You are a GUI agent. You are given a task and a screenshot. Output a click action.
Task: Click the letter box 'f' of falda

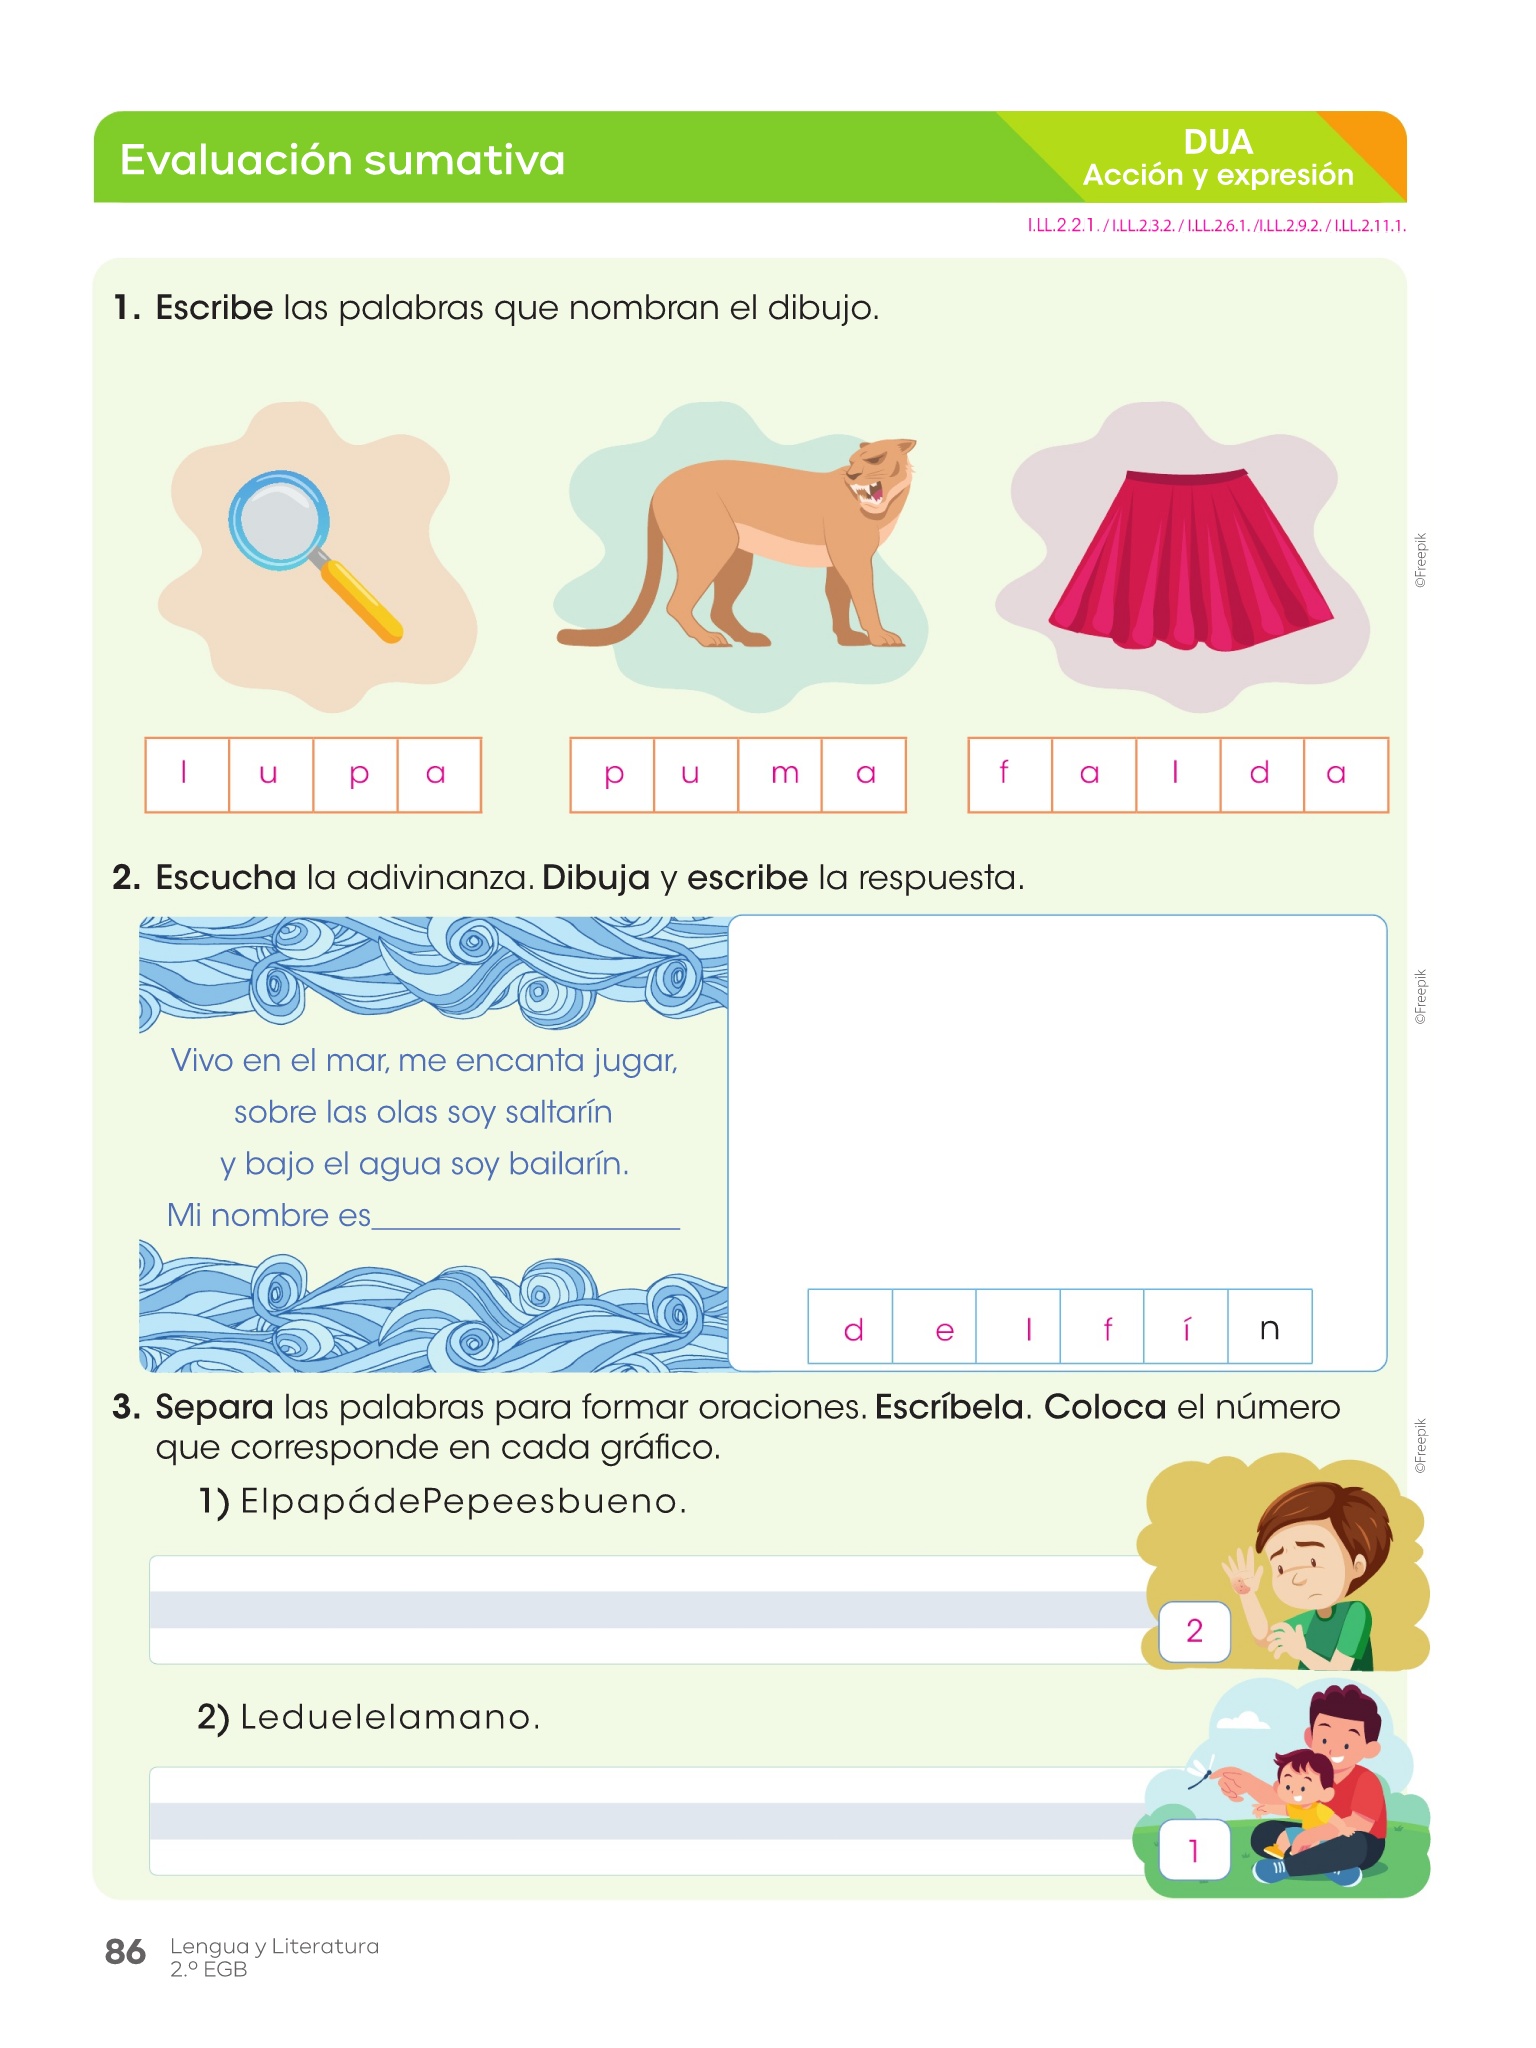click(x=1010, y=775)
